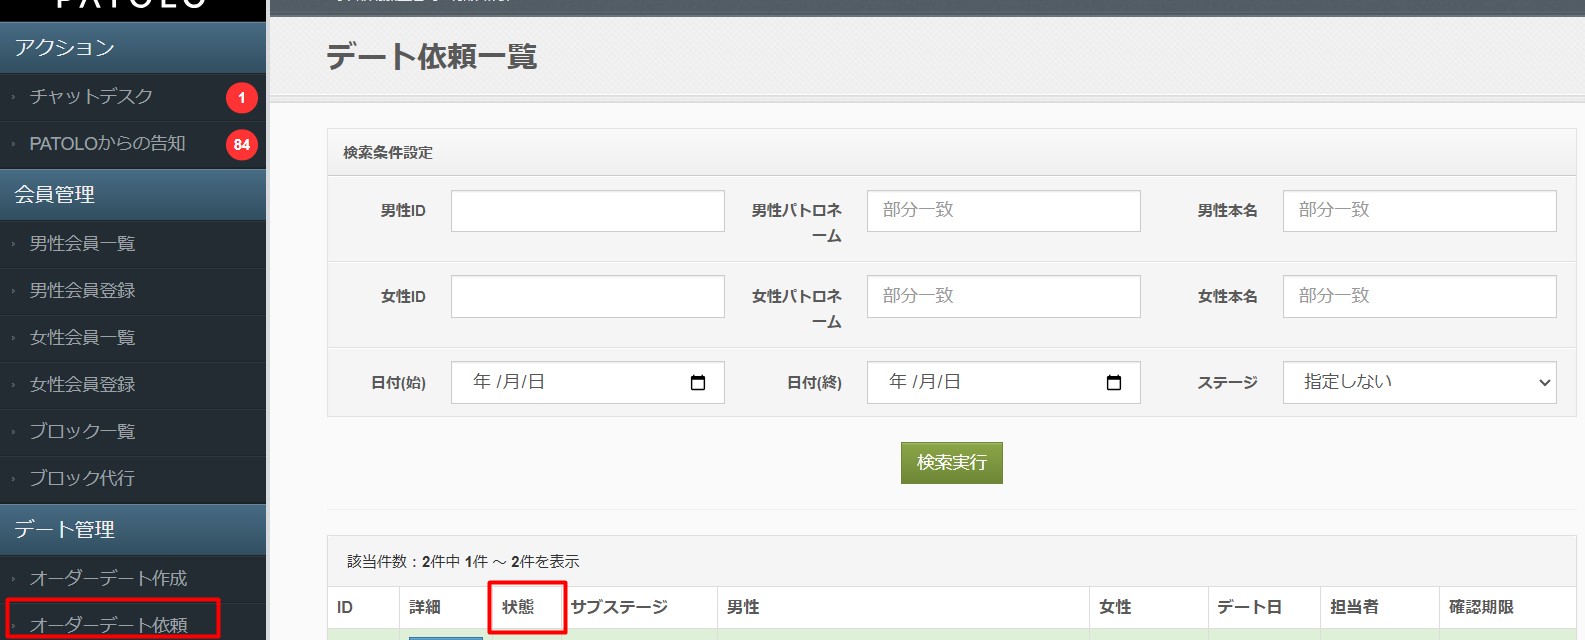Open the calendar picker for 日付(始)
This screenshot has height=640, width=1585.
(698, 383)
